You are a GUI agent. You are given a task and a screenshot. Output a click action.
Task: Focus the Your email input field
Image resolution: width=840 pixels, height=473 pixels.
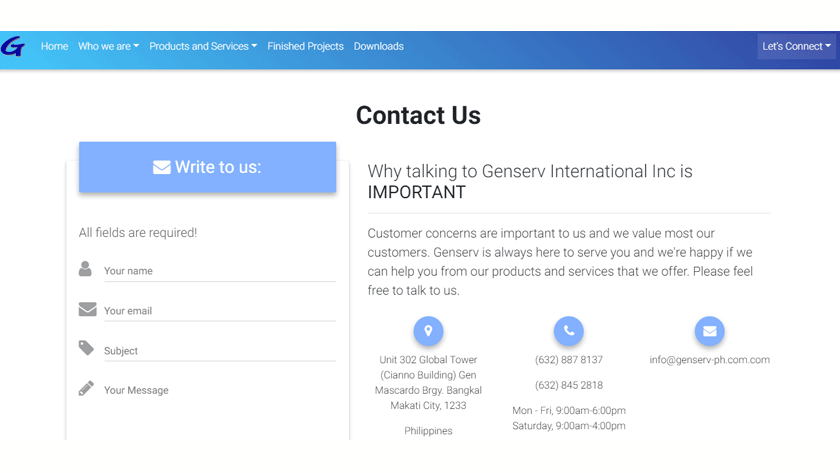click(x=218, y=311)
